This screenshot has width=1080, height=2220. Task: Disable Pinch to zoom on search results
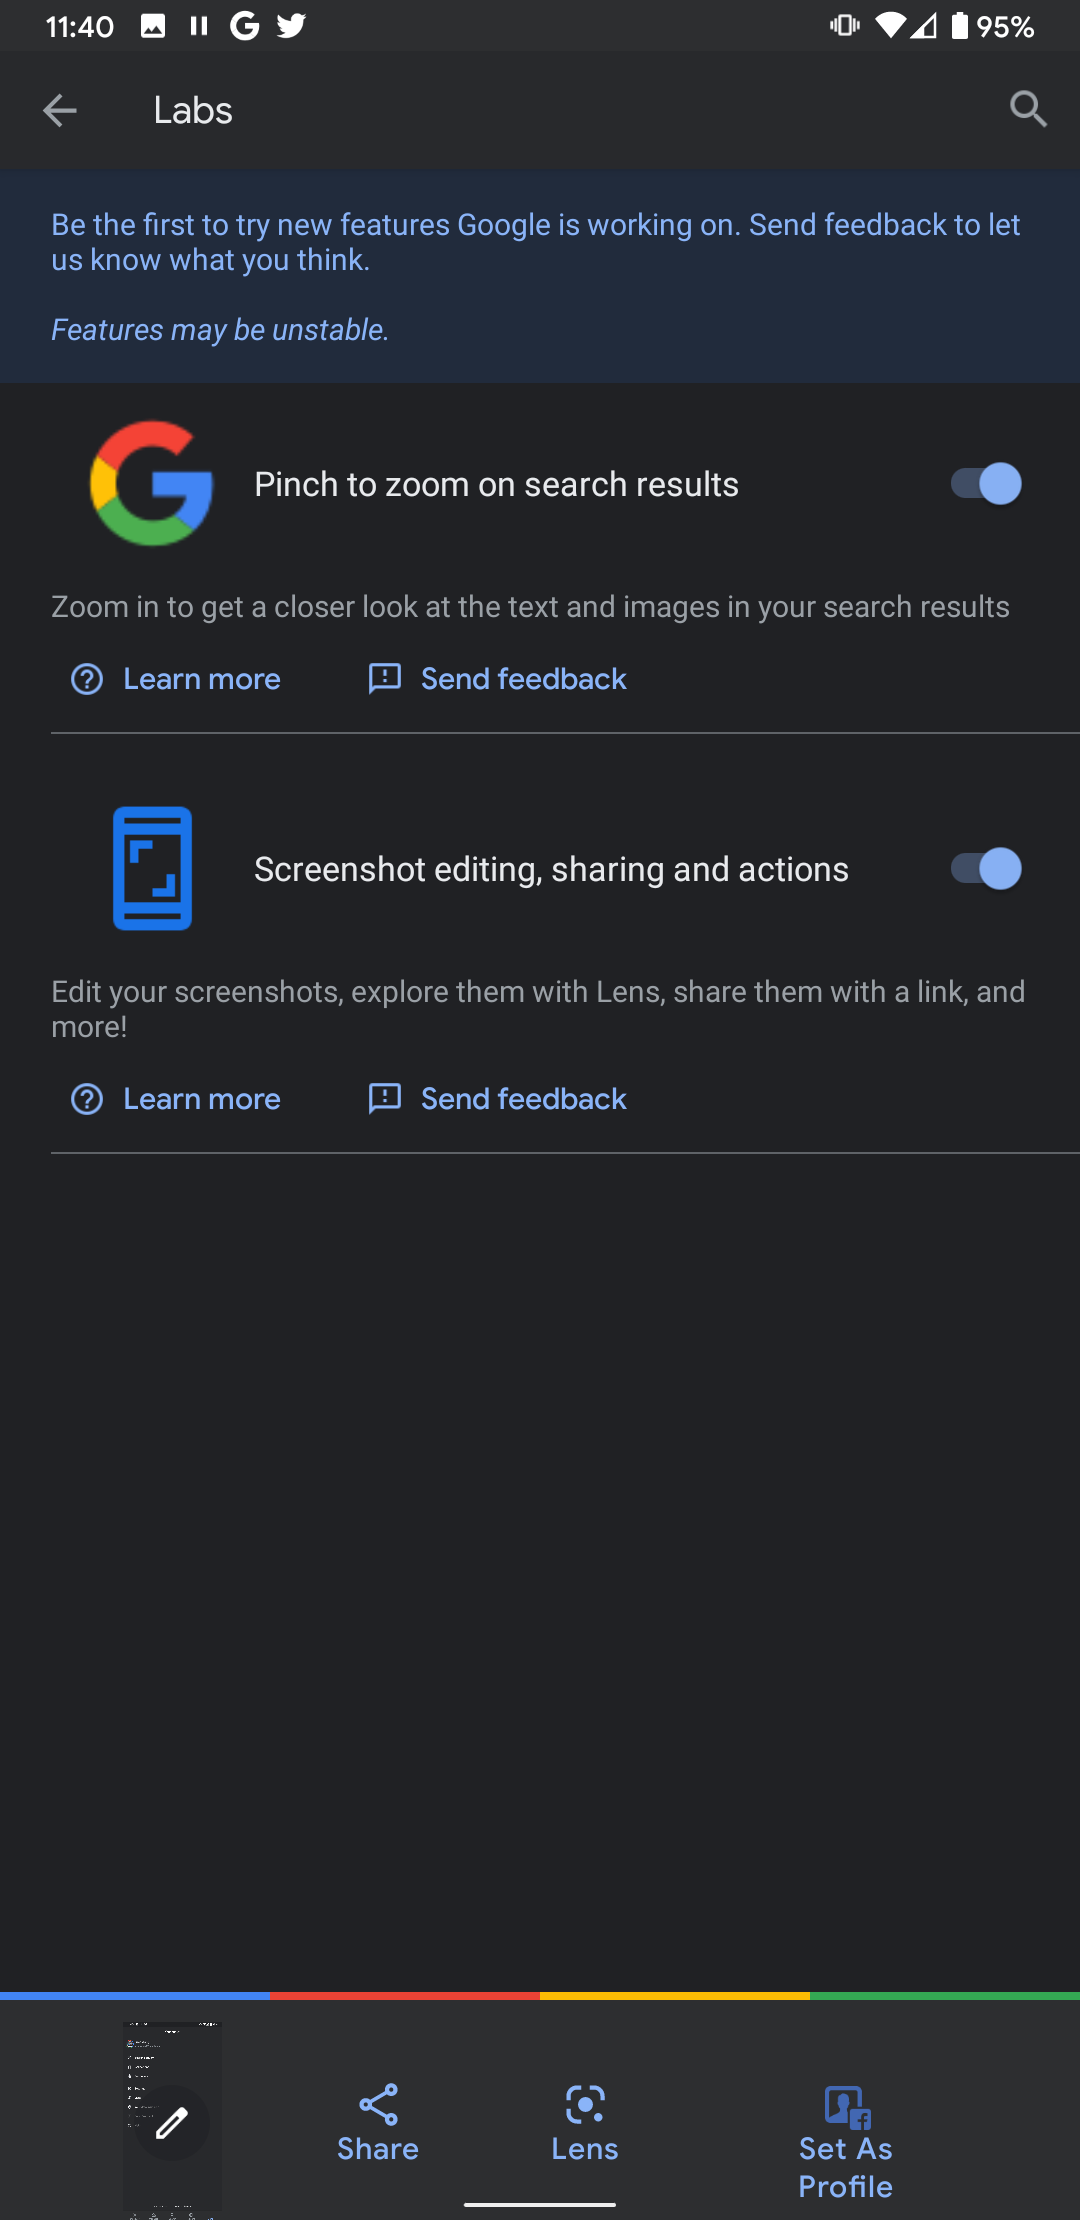[x=984, y=483]
